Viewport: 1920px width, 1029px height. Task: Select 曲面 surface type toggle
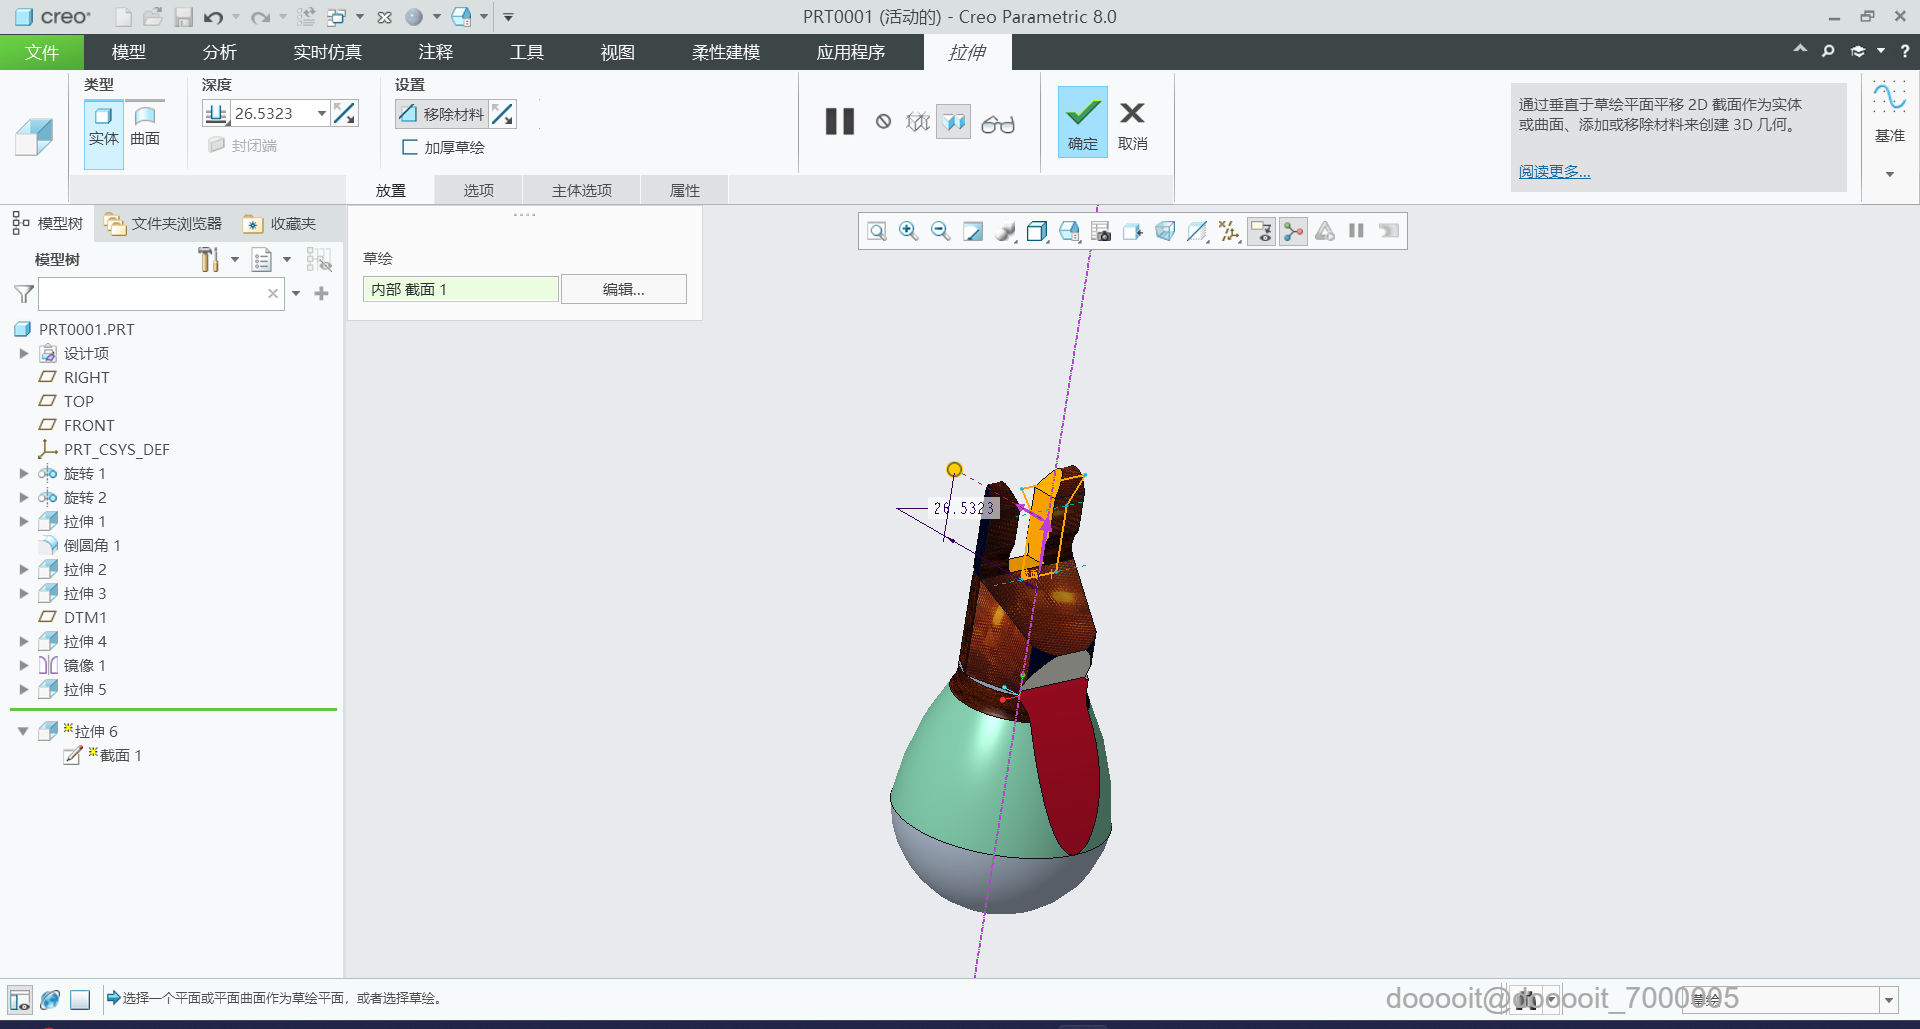point(145,126)
